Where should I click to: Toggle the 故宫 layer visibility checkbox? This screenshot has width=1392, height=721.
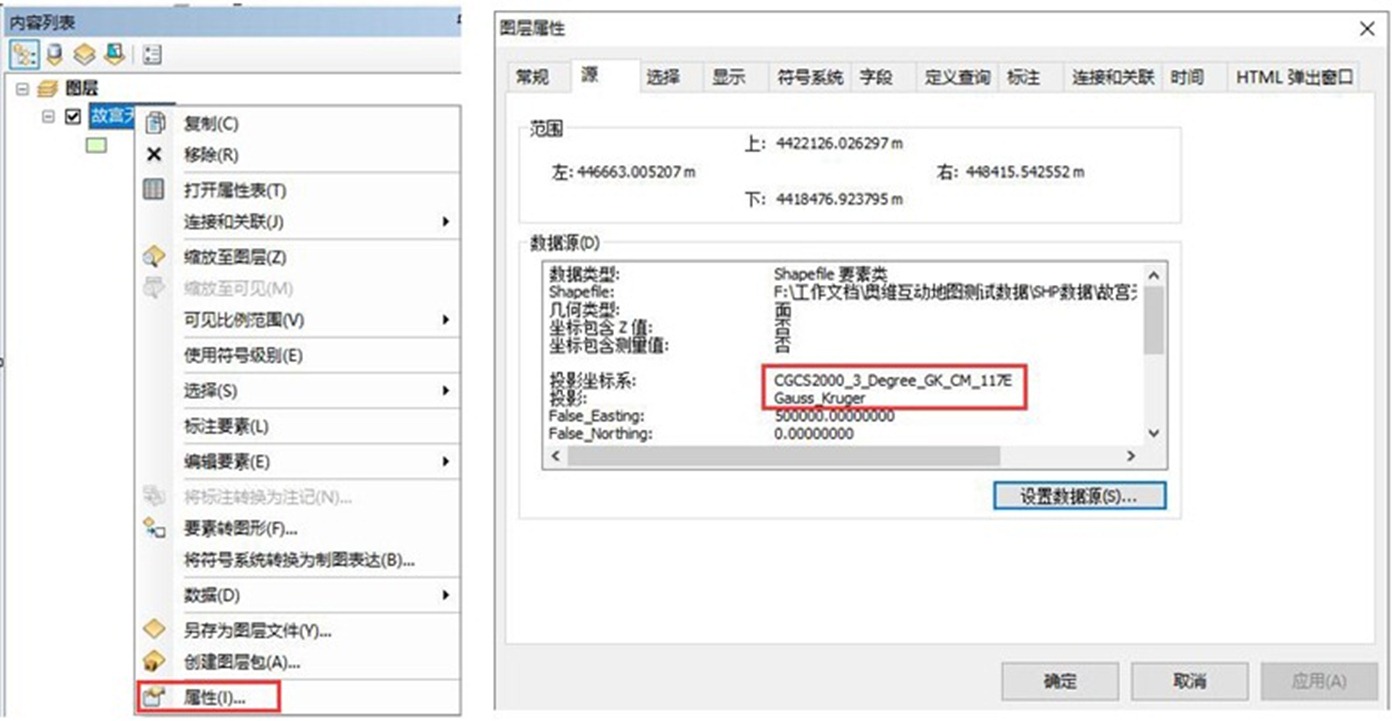coord(72,116)
